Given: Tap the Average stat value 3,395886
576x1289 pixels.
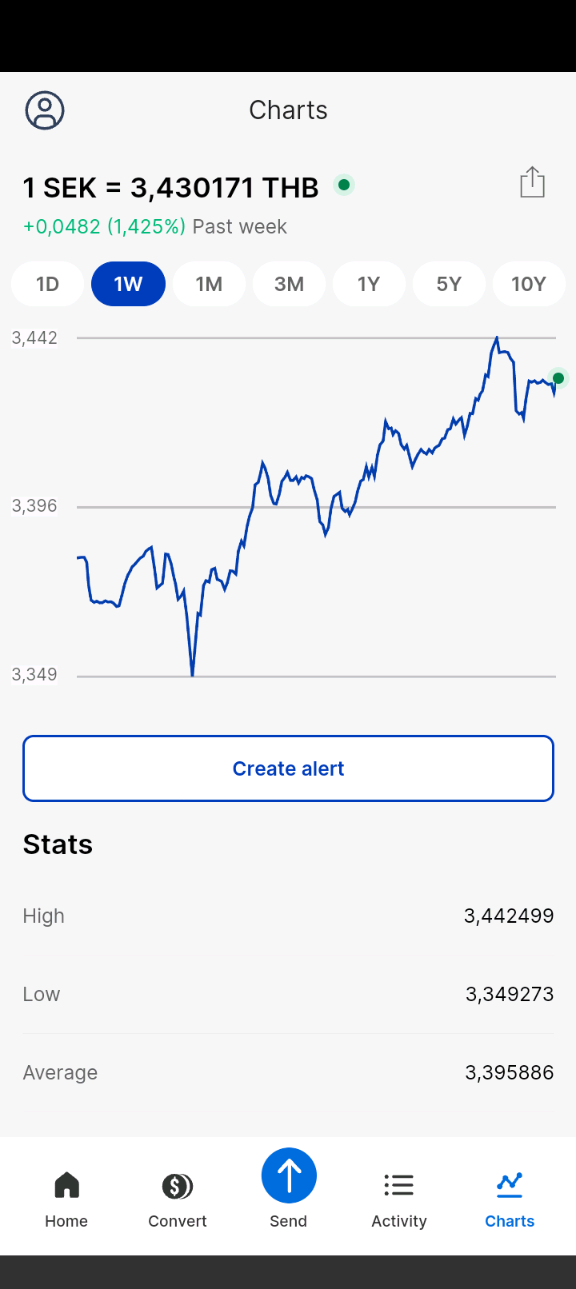Looking at the screenshot, I should pyautogui.click(x=509, y=1073).
